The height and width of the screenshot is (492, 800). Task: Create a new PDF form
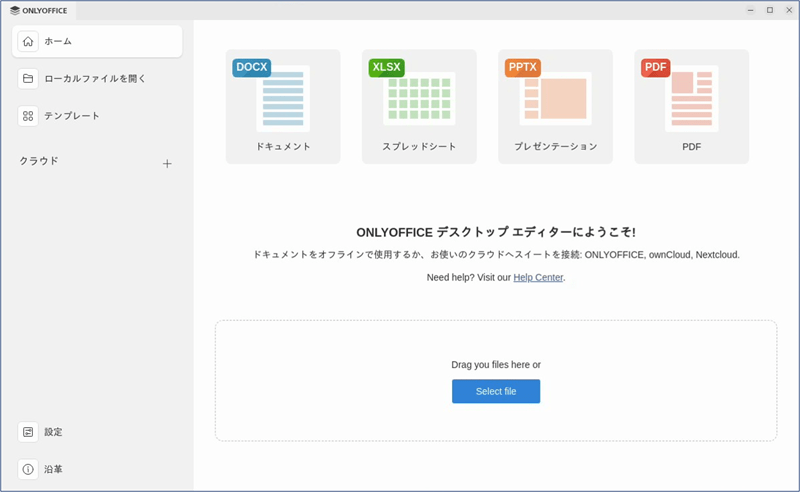pyautogui.click(x=692, y=107)
